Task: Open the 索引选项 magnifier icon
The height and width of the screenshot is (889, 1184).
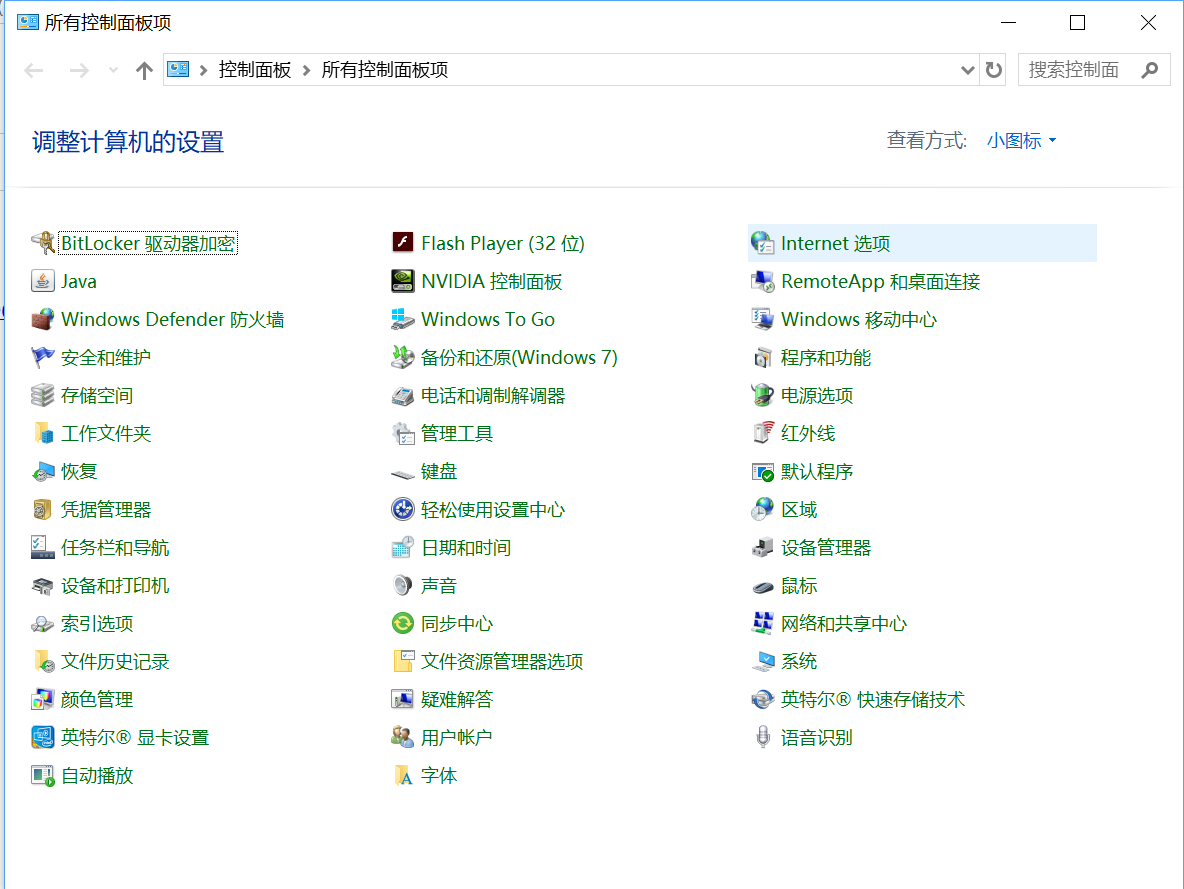Action: click(42, 623)
